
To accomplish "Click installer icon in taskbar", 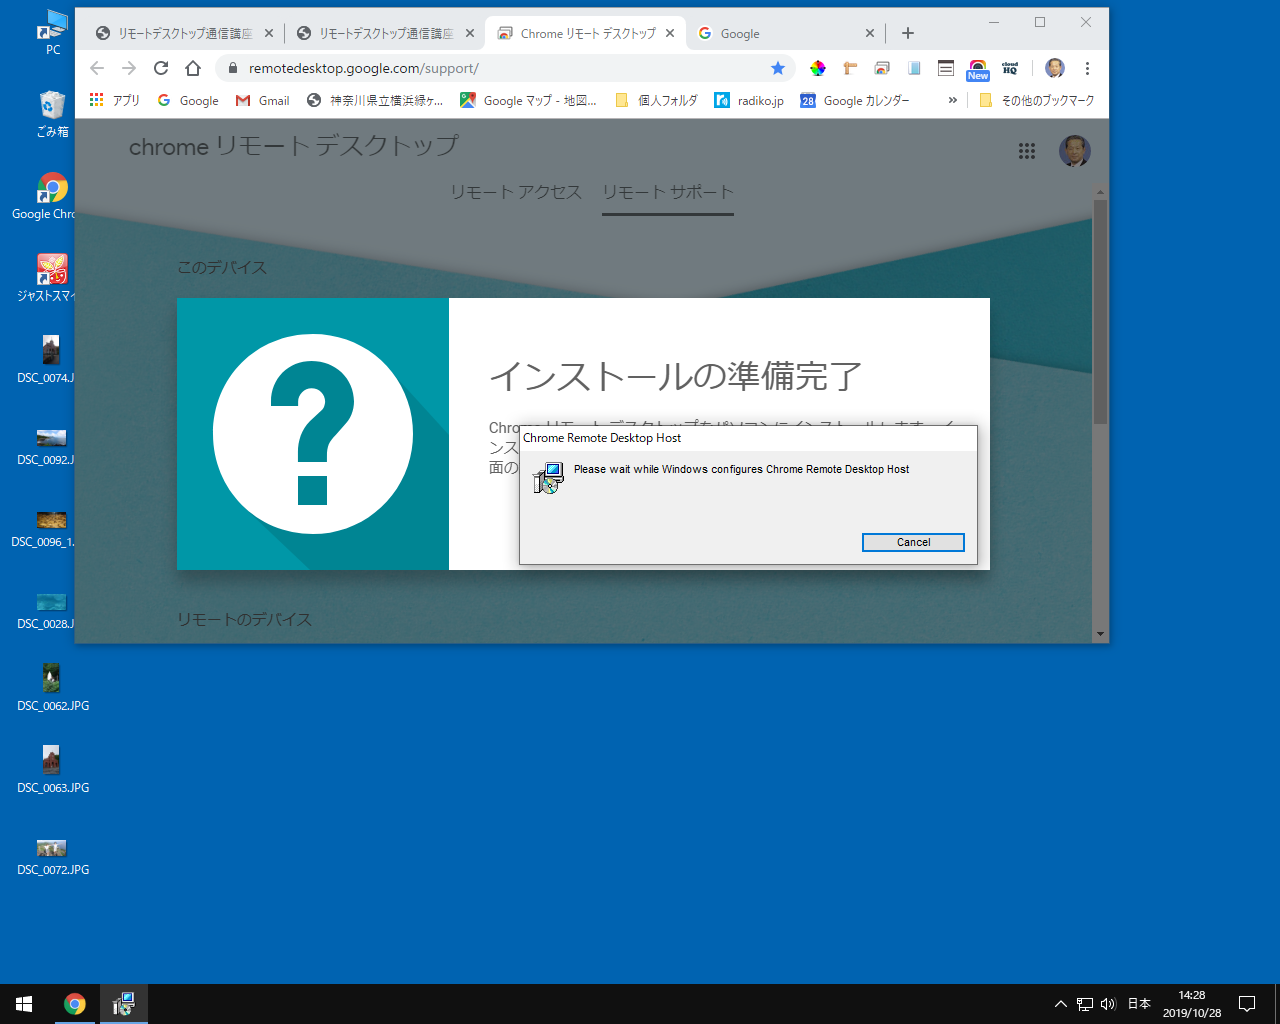I will 123,1004.
